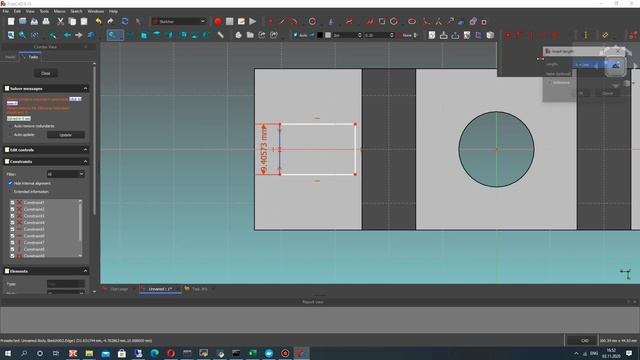
Task: Click the Fit All view icon
Action: [11, 35]
